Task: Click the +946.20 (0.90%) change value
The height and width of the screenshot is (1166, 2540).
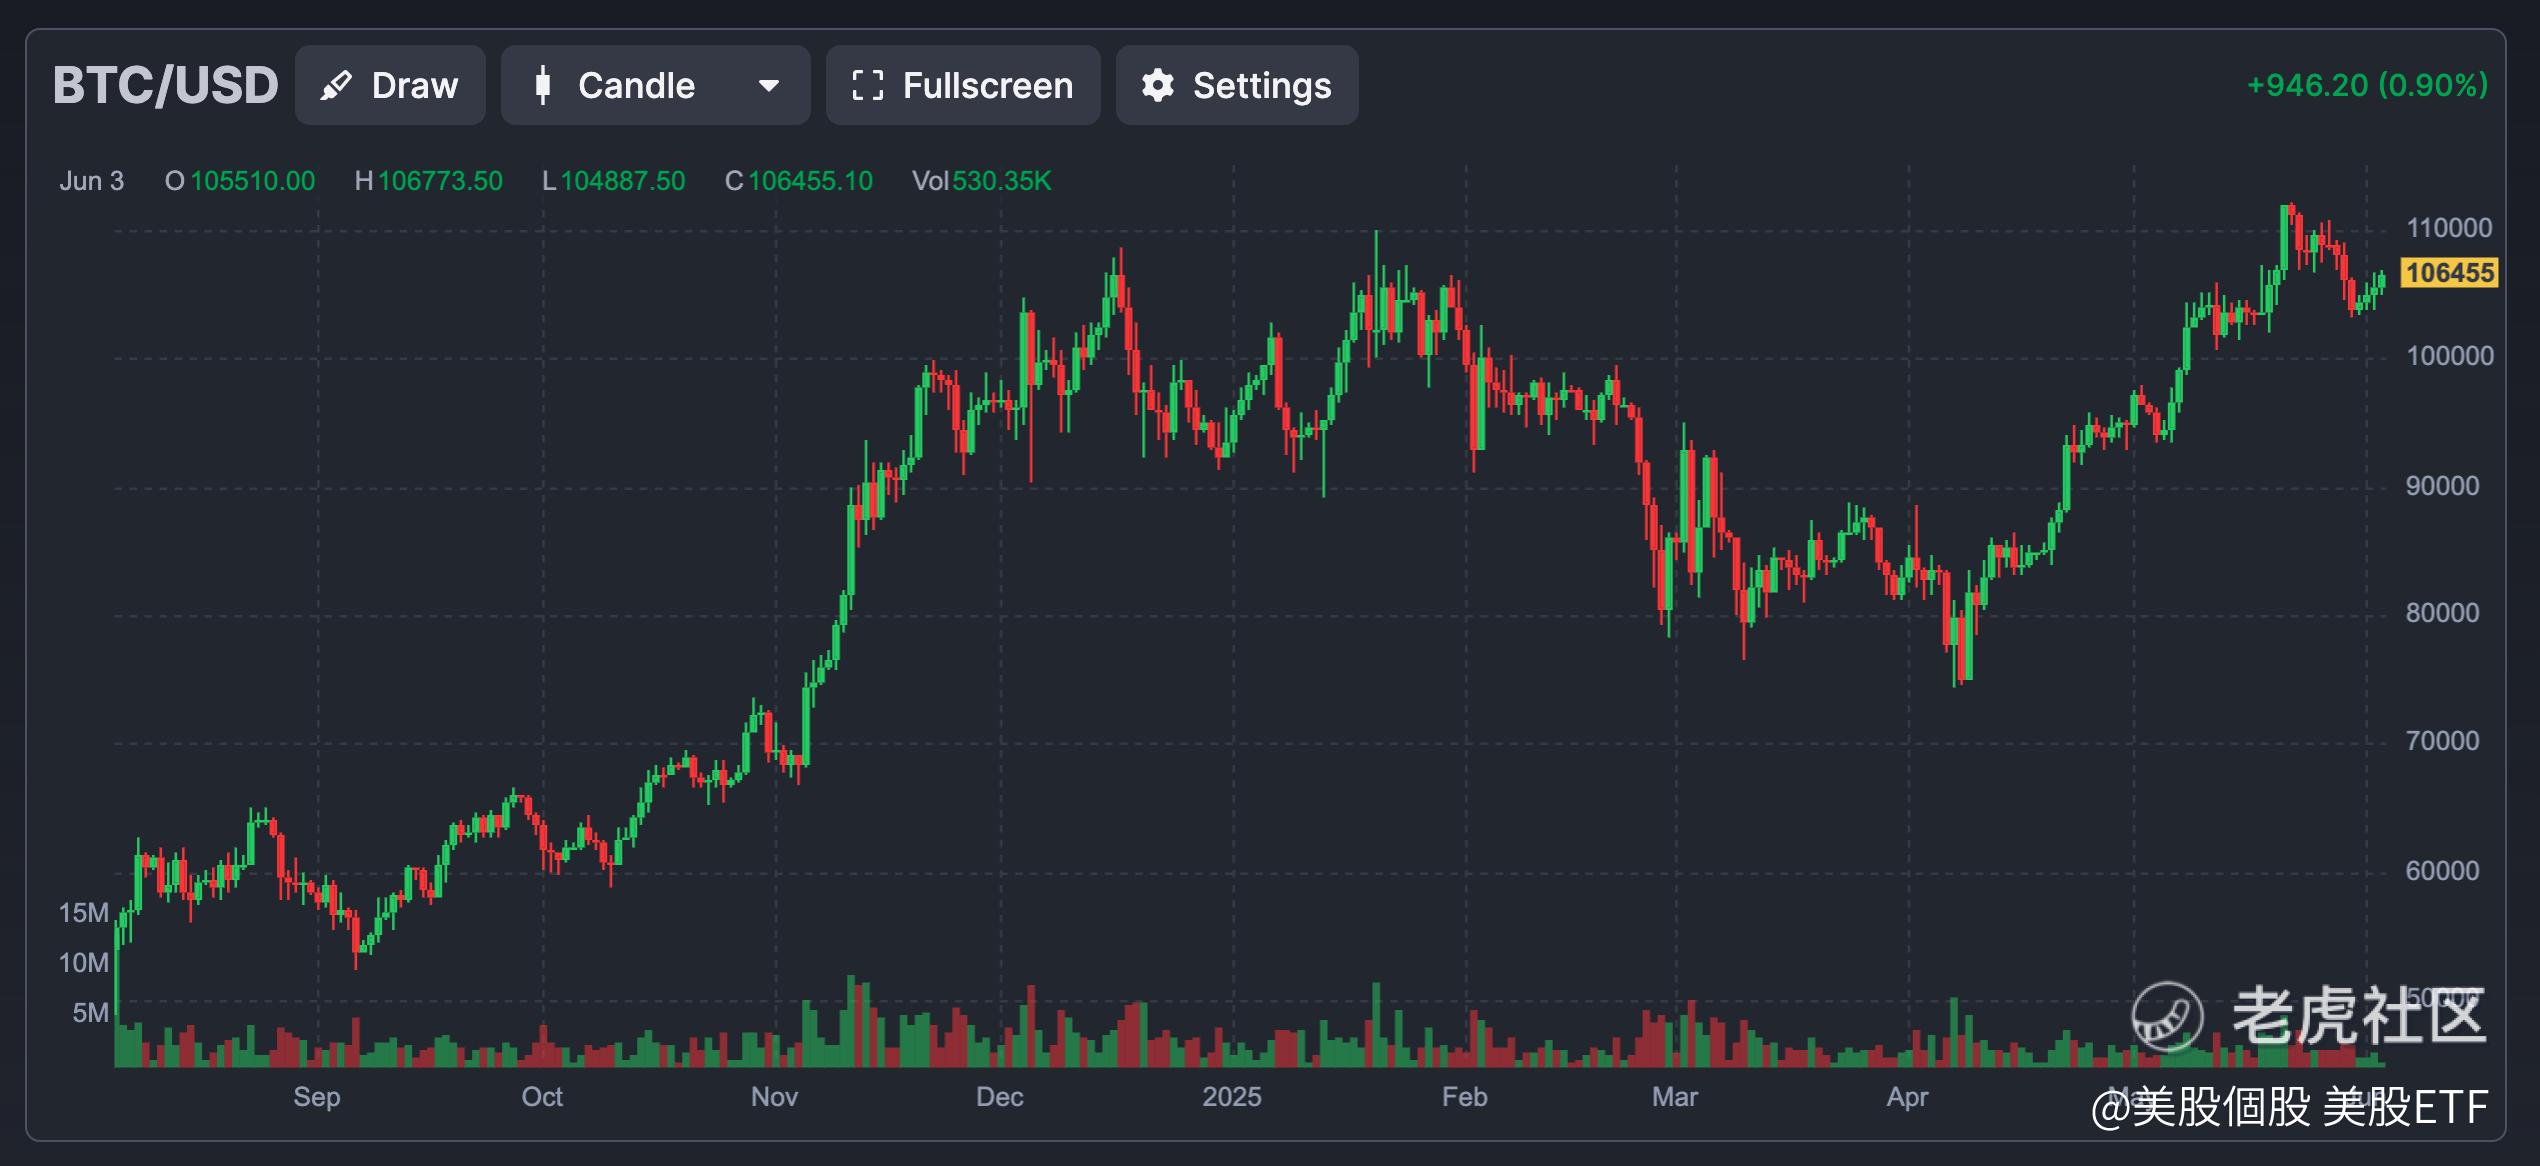Action: [2366, 85]
